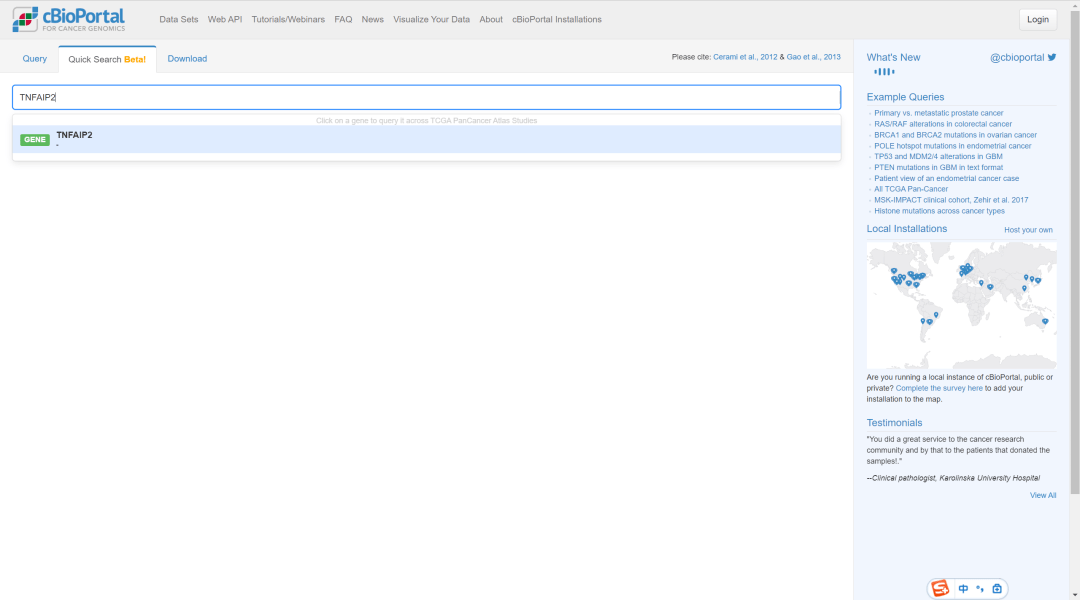
Task: Open Data Sets in navigation bar
Action: [x=179, y=19]
